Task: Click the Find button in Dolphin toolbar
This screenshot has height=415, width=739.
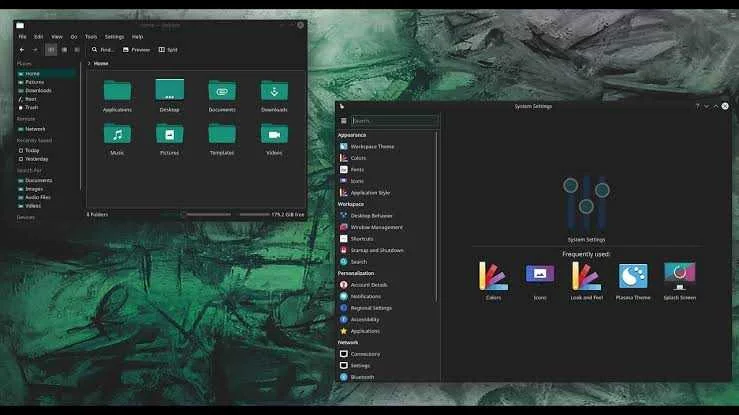Action: 102,49
